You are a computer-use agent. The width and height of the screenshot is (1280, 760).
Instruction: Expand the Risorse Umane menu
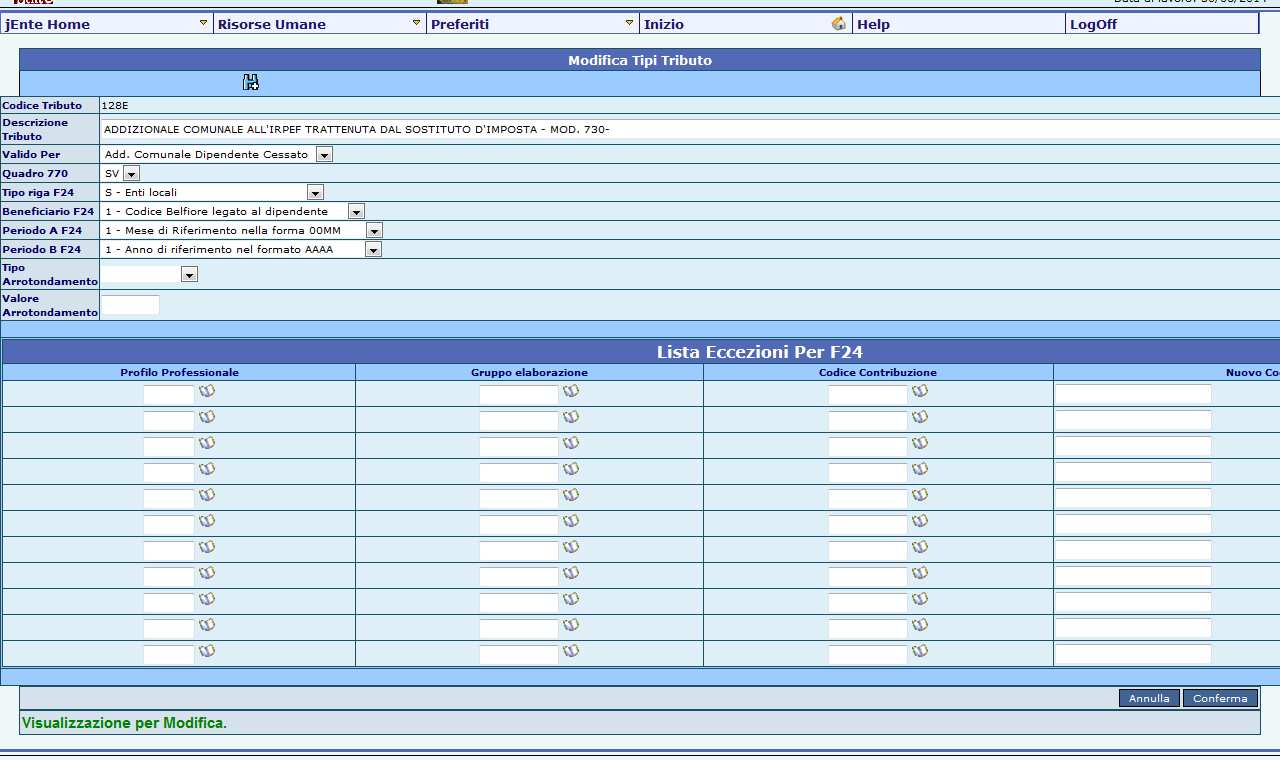click(320, 24)
